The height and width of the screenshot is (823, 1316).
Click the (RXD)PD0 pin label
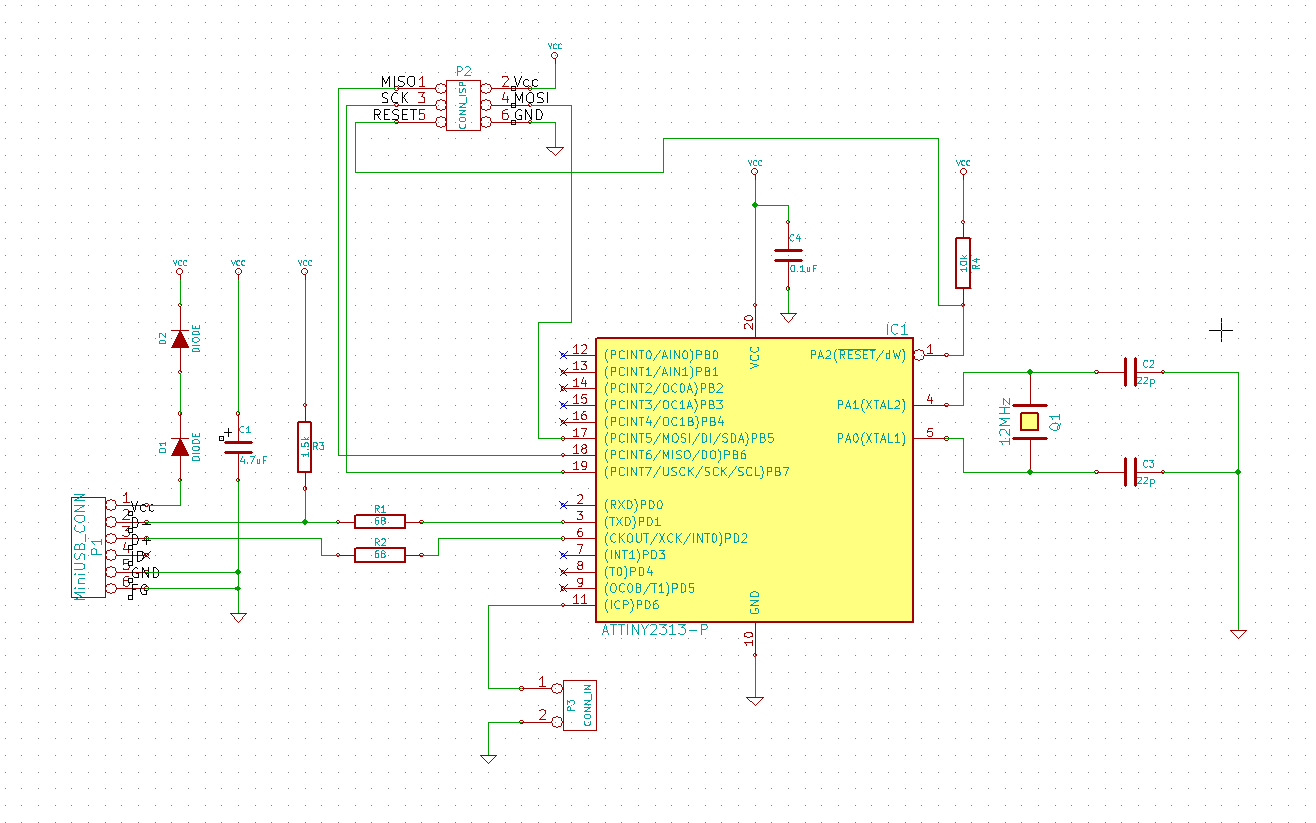(x=633, y=505)
